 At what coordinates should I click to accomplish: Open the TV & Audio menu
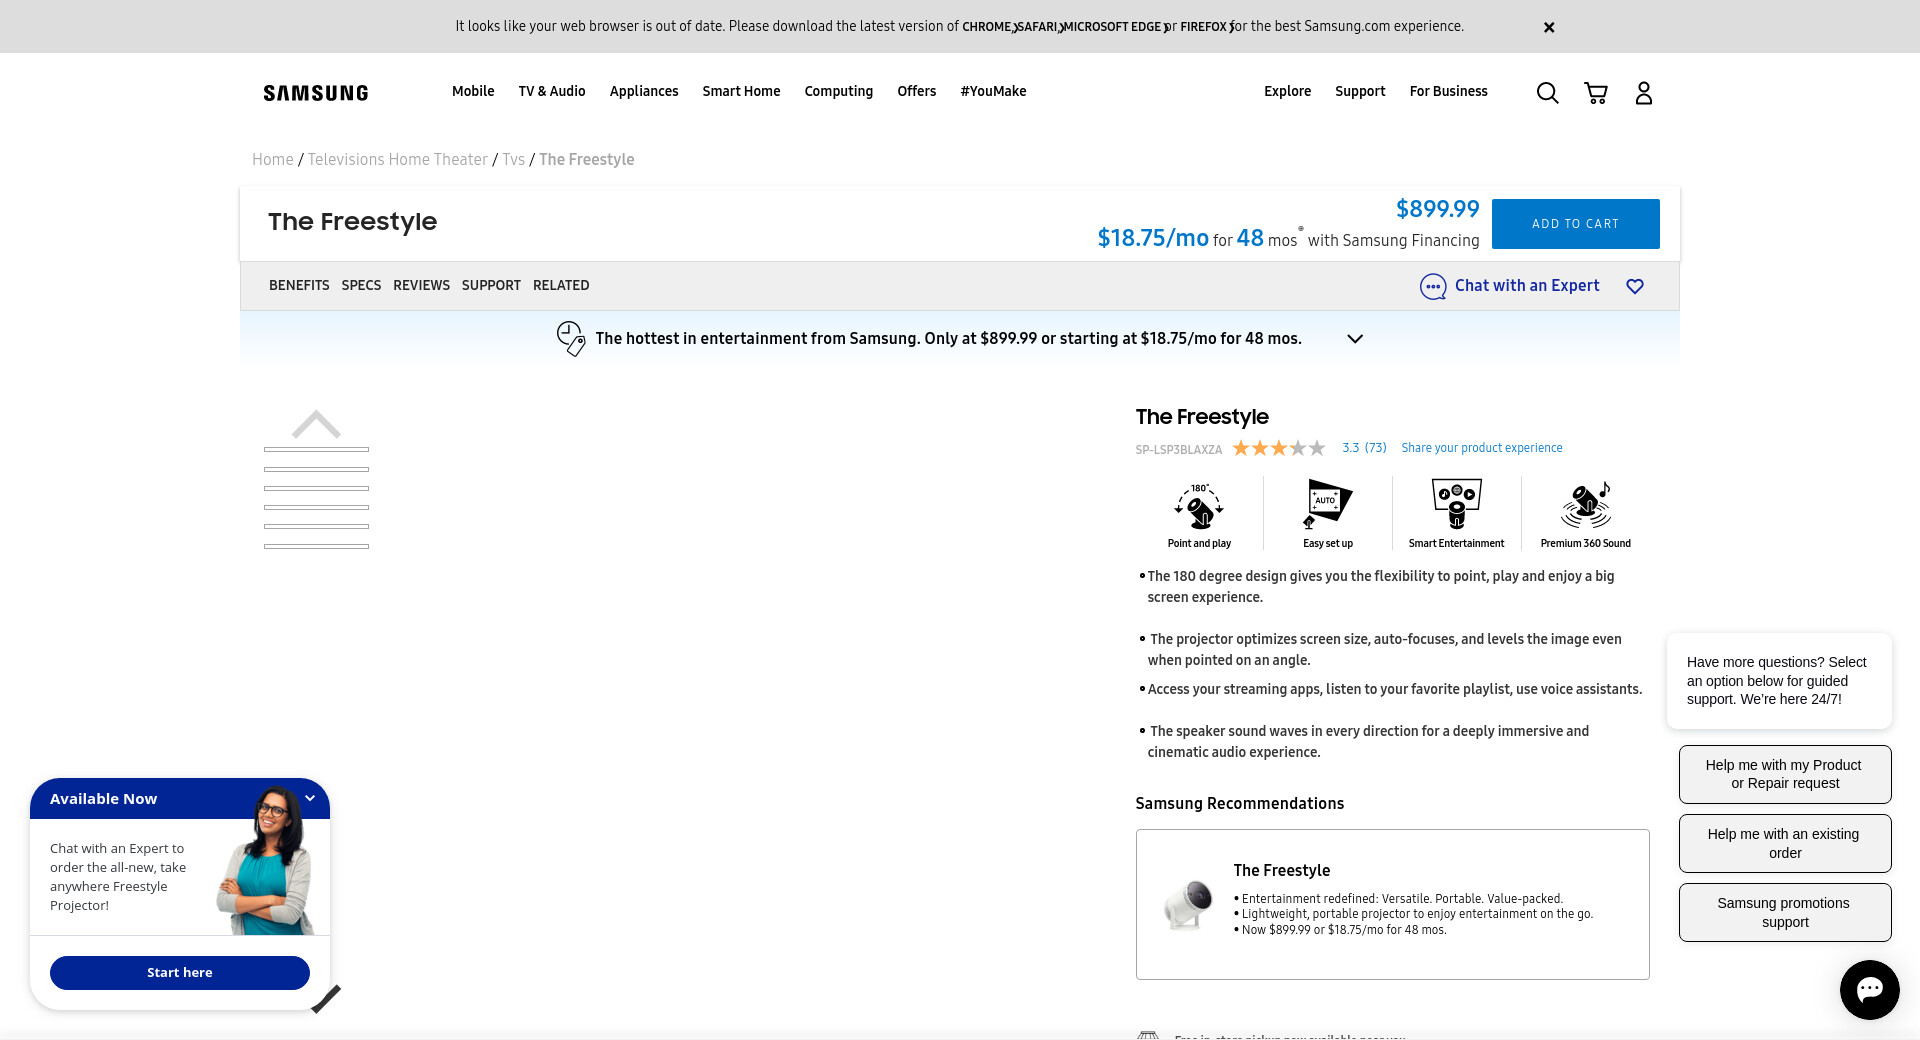click(552, 91)
